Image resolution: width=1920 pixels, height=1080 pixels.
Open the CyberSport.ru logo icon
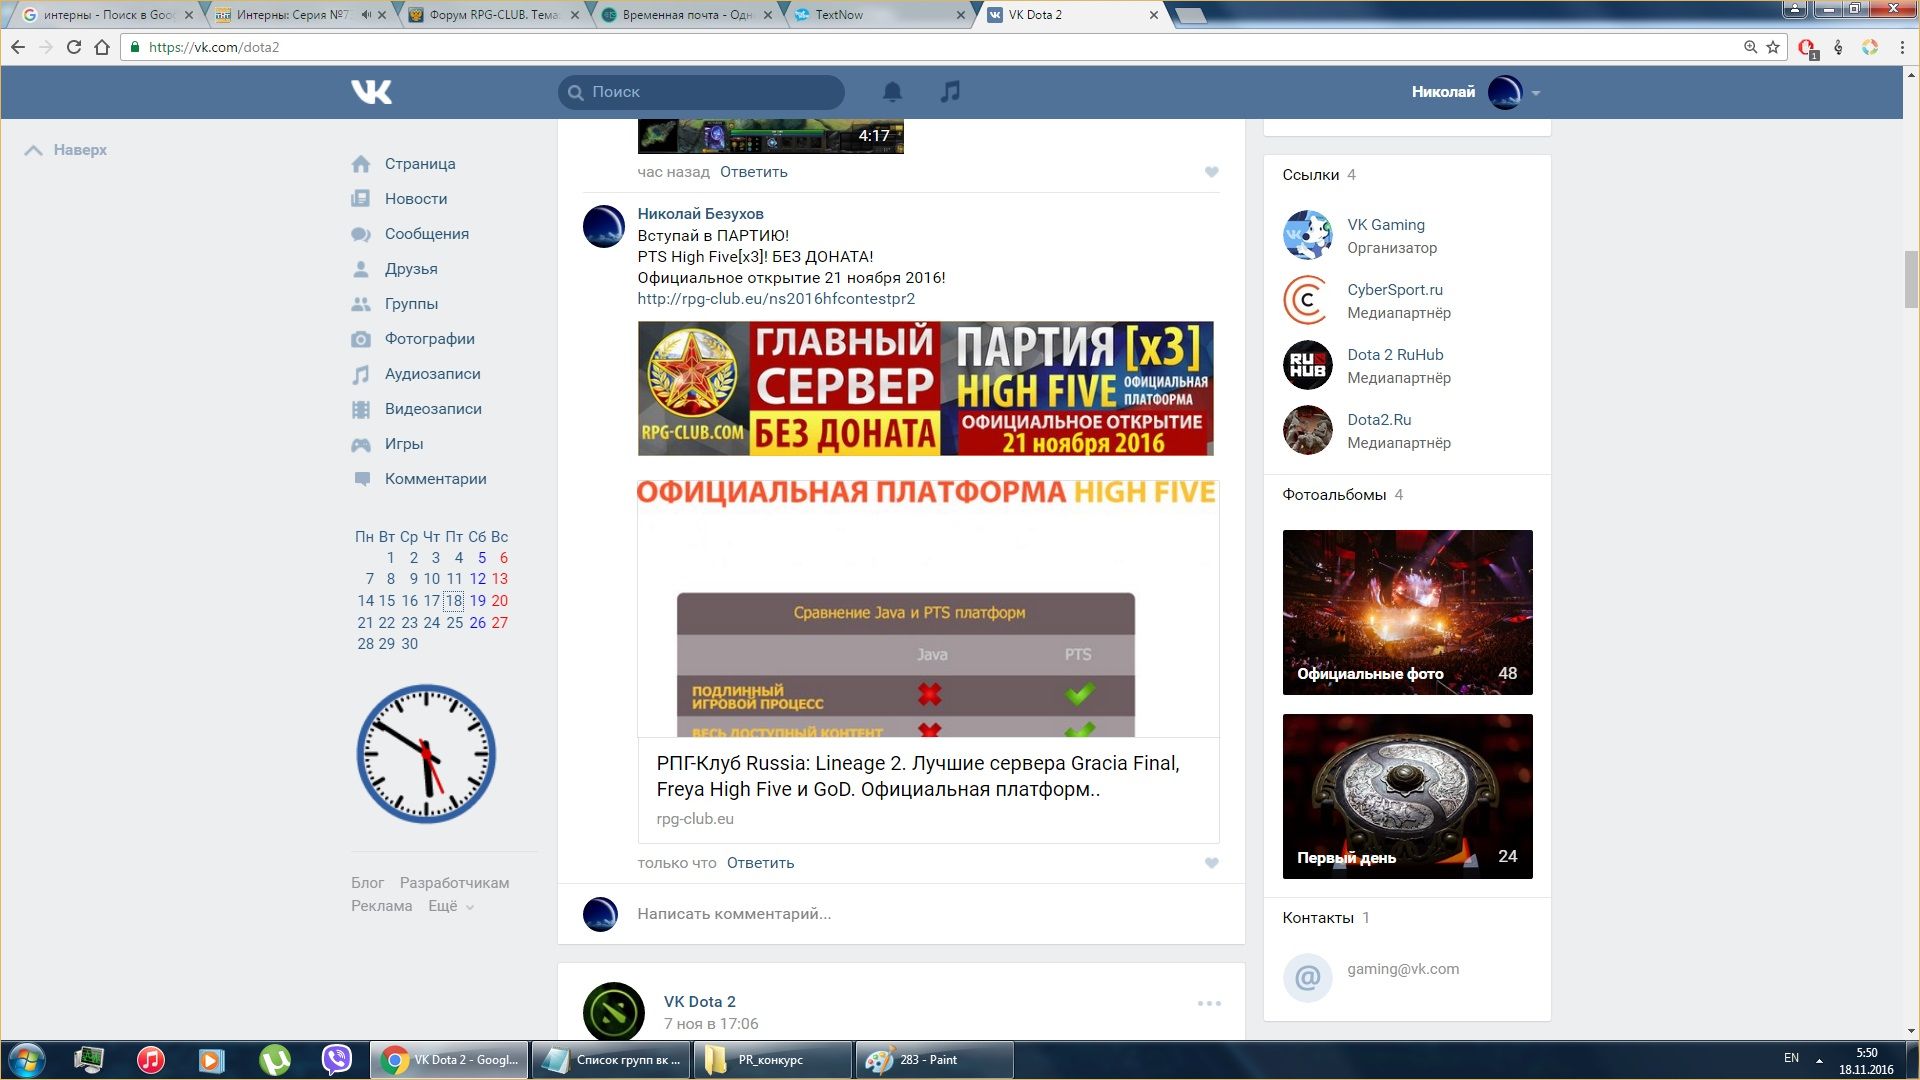pos(1307,300)
